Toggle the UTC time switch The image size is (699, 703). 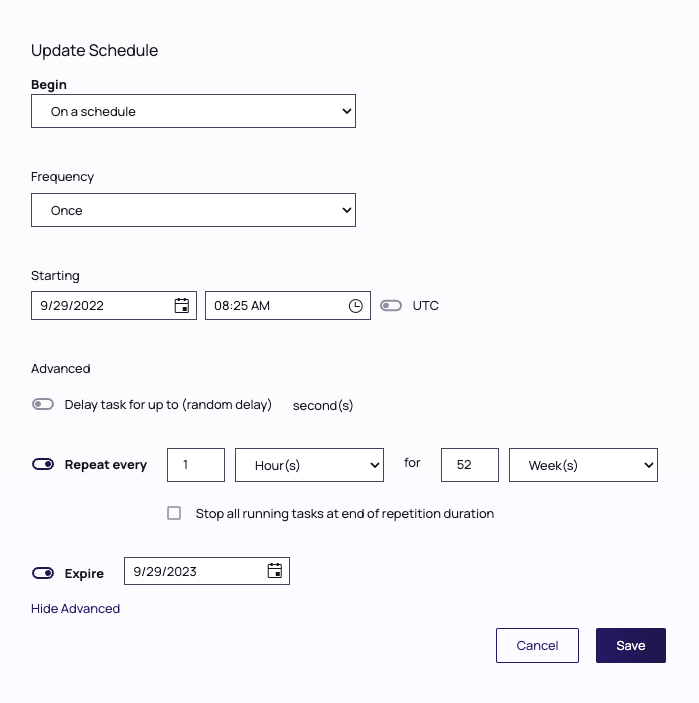pos(391,306)
